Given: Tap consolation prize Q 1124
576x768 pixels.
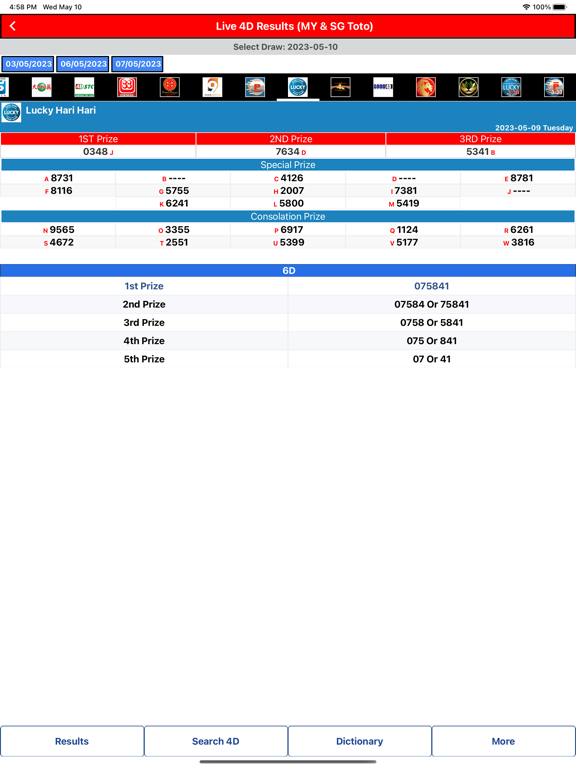Looking at the screenshot, I should [404, 230].
